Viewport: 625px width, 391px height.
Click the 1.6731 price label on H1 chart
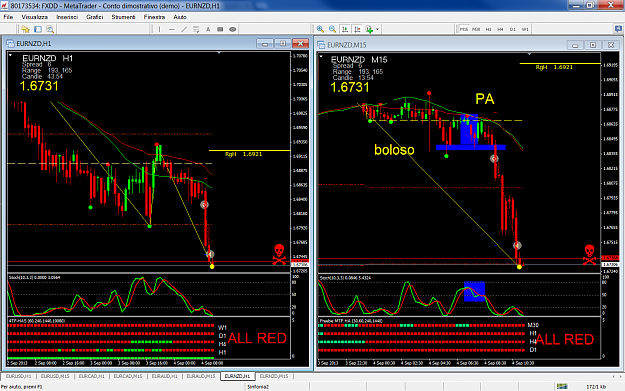click(39, 86)
